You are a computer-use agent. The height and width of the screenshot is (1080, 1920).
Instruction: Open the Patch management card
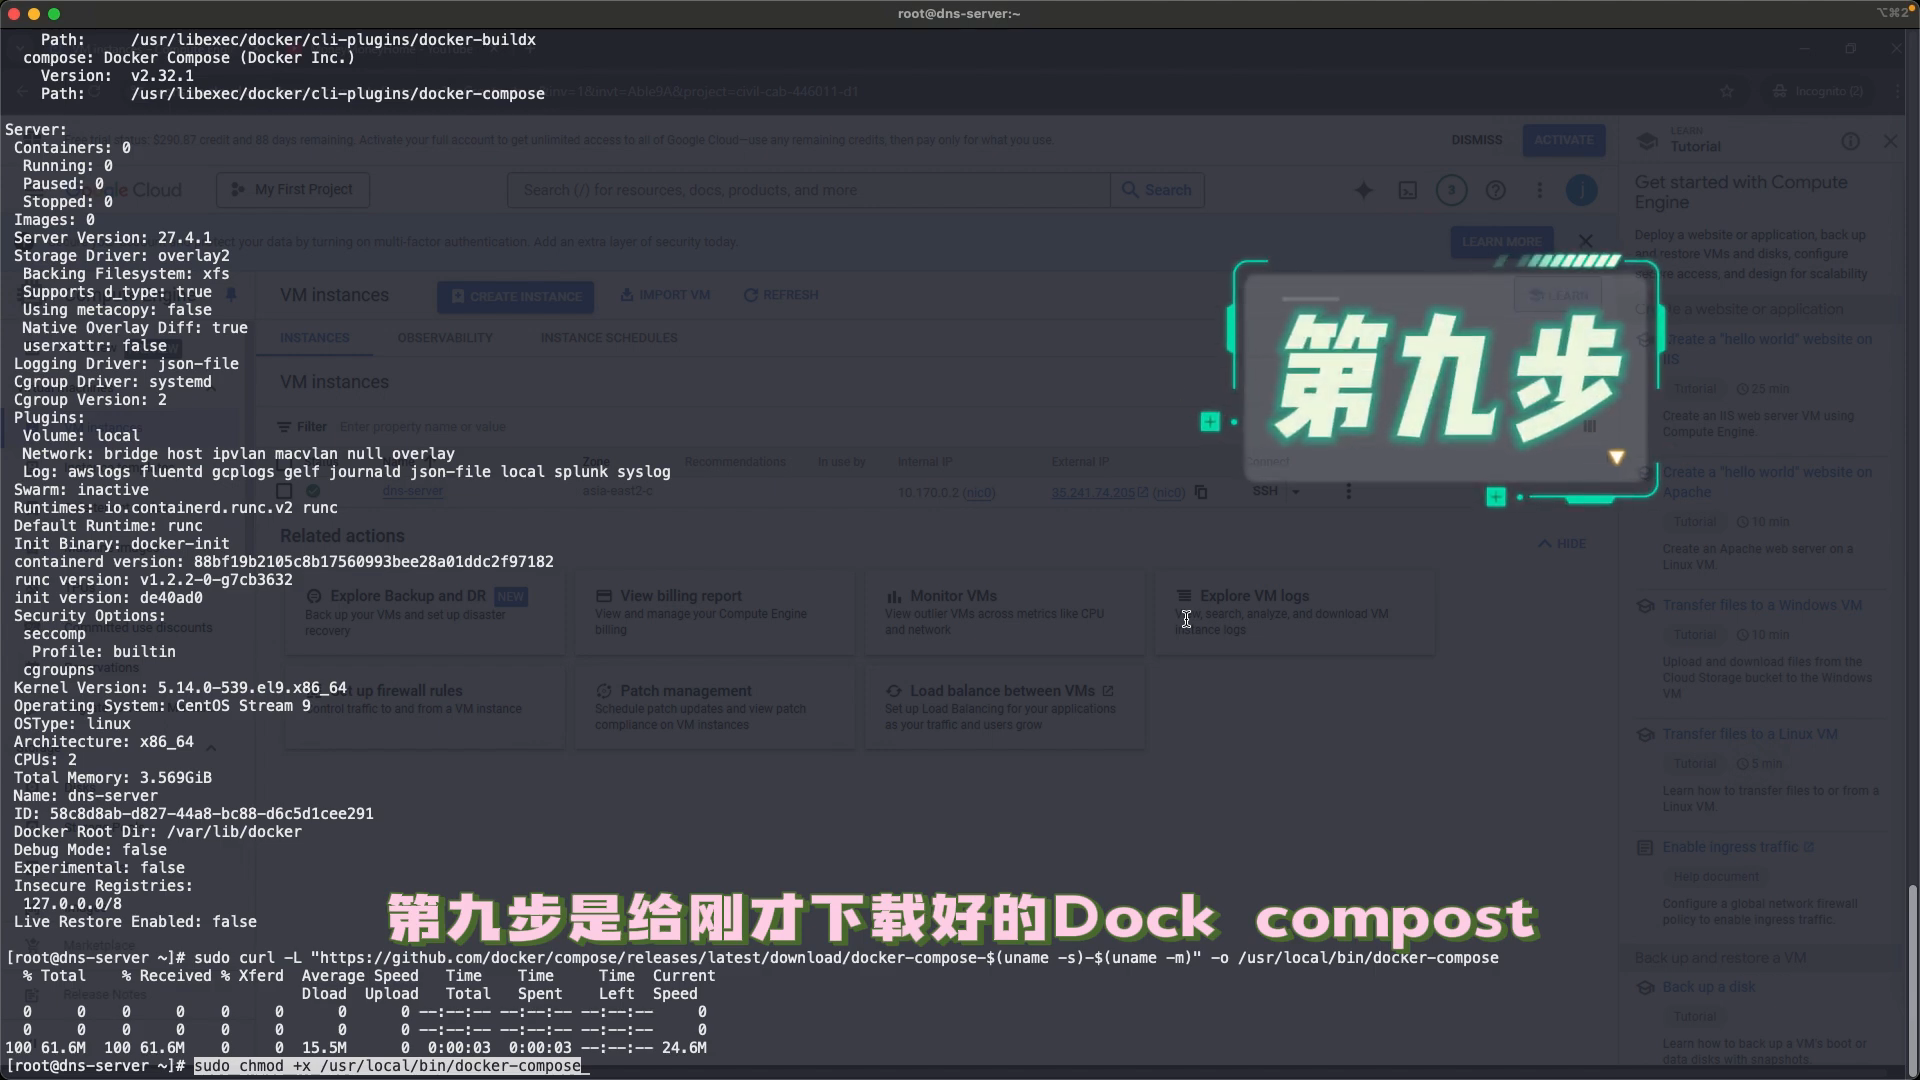click(x=714, y=707)
